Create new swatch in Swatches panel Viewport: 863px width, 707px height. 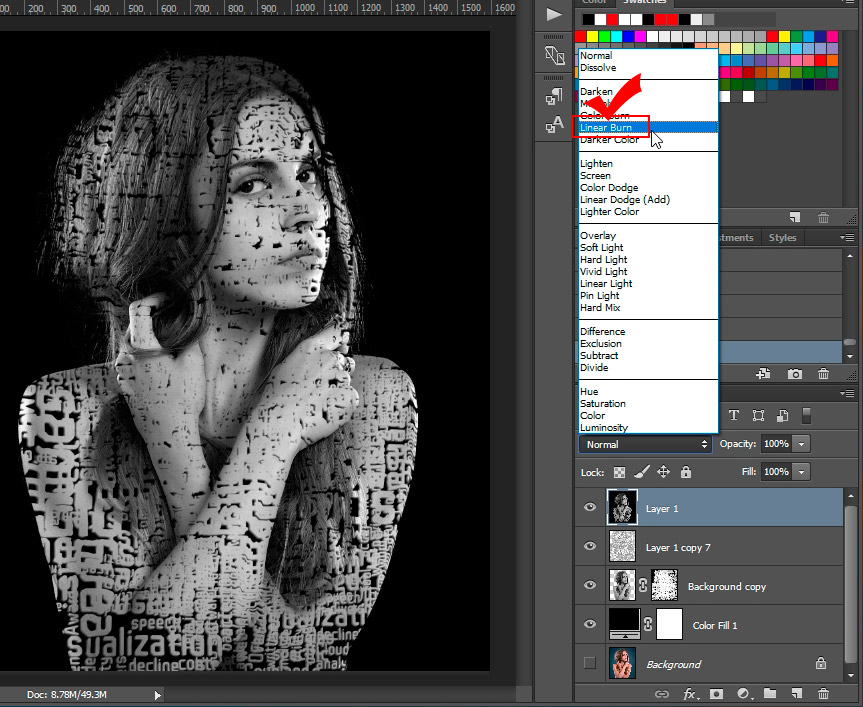pos(794,217)
